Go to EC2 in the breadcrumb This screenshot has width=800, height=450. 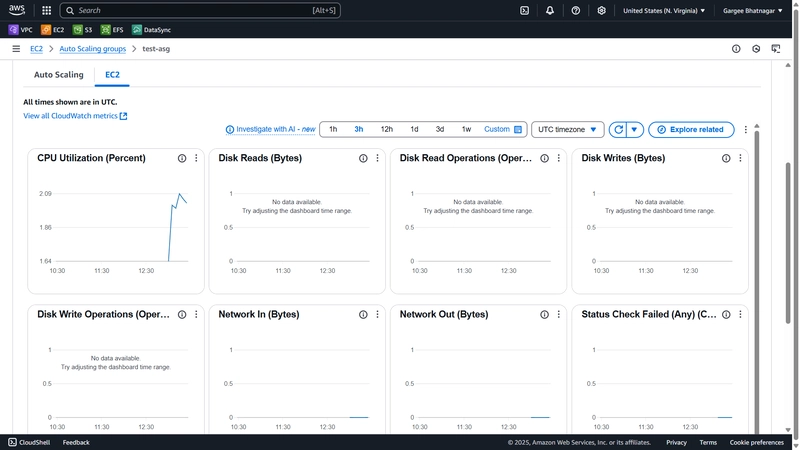[x=36, y=49]
